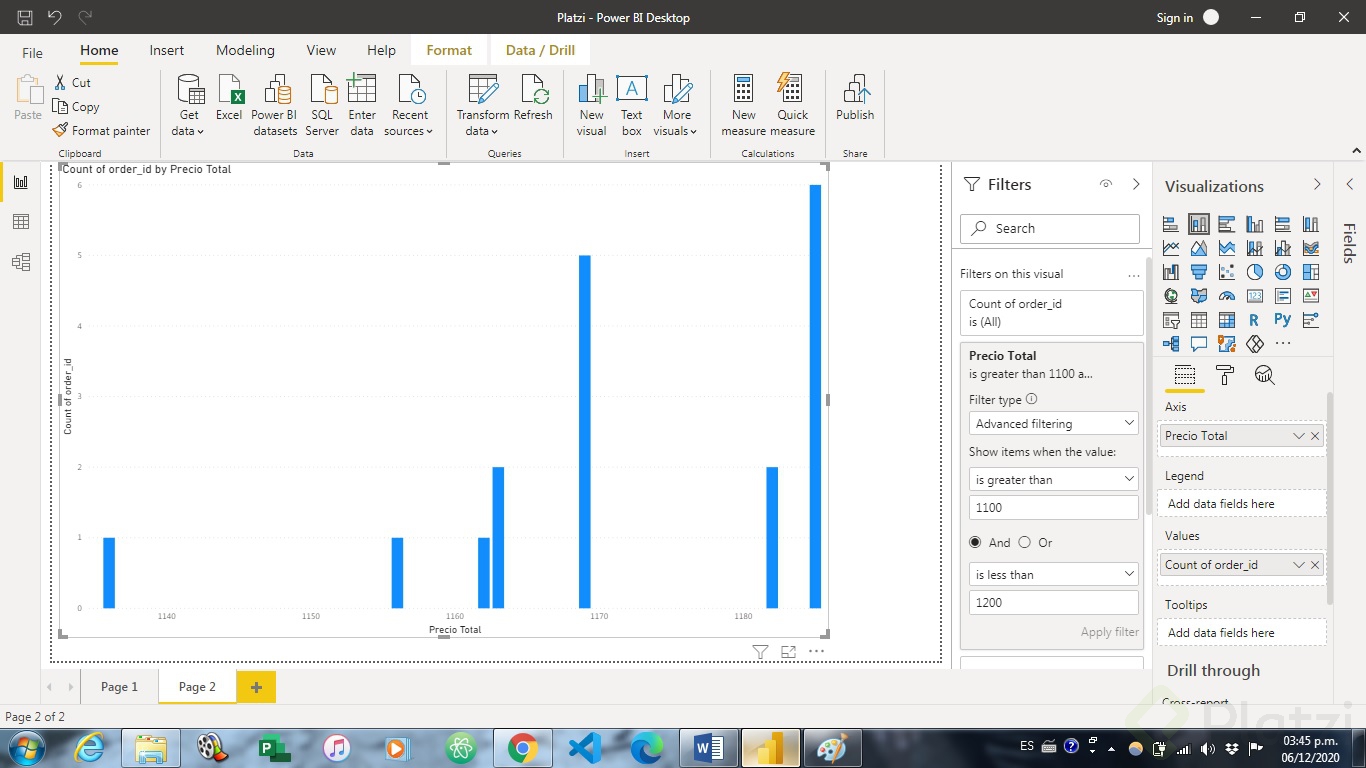Viewport: 1366px width, 768px height.
Task: Switch to the Modeling ribbon tab
Action: [245, 51]
